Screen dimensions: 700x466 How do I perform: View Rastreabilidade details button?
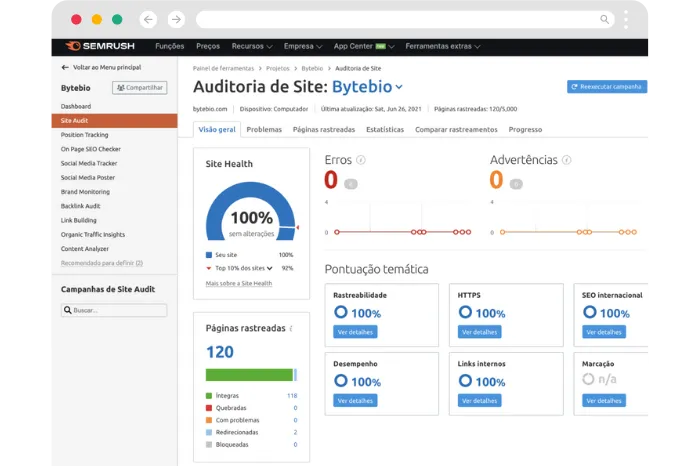coord(355,332)
